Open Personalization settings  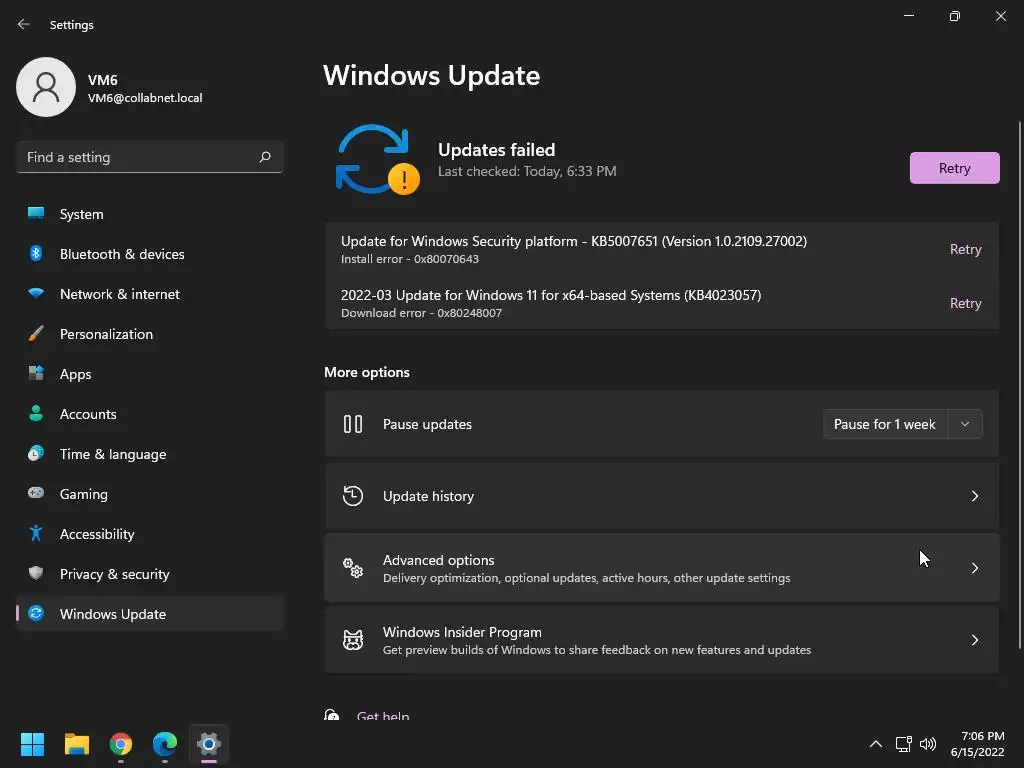(x=150, y=334)
